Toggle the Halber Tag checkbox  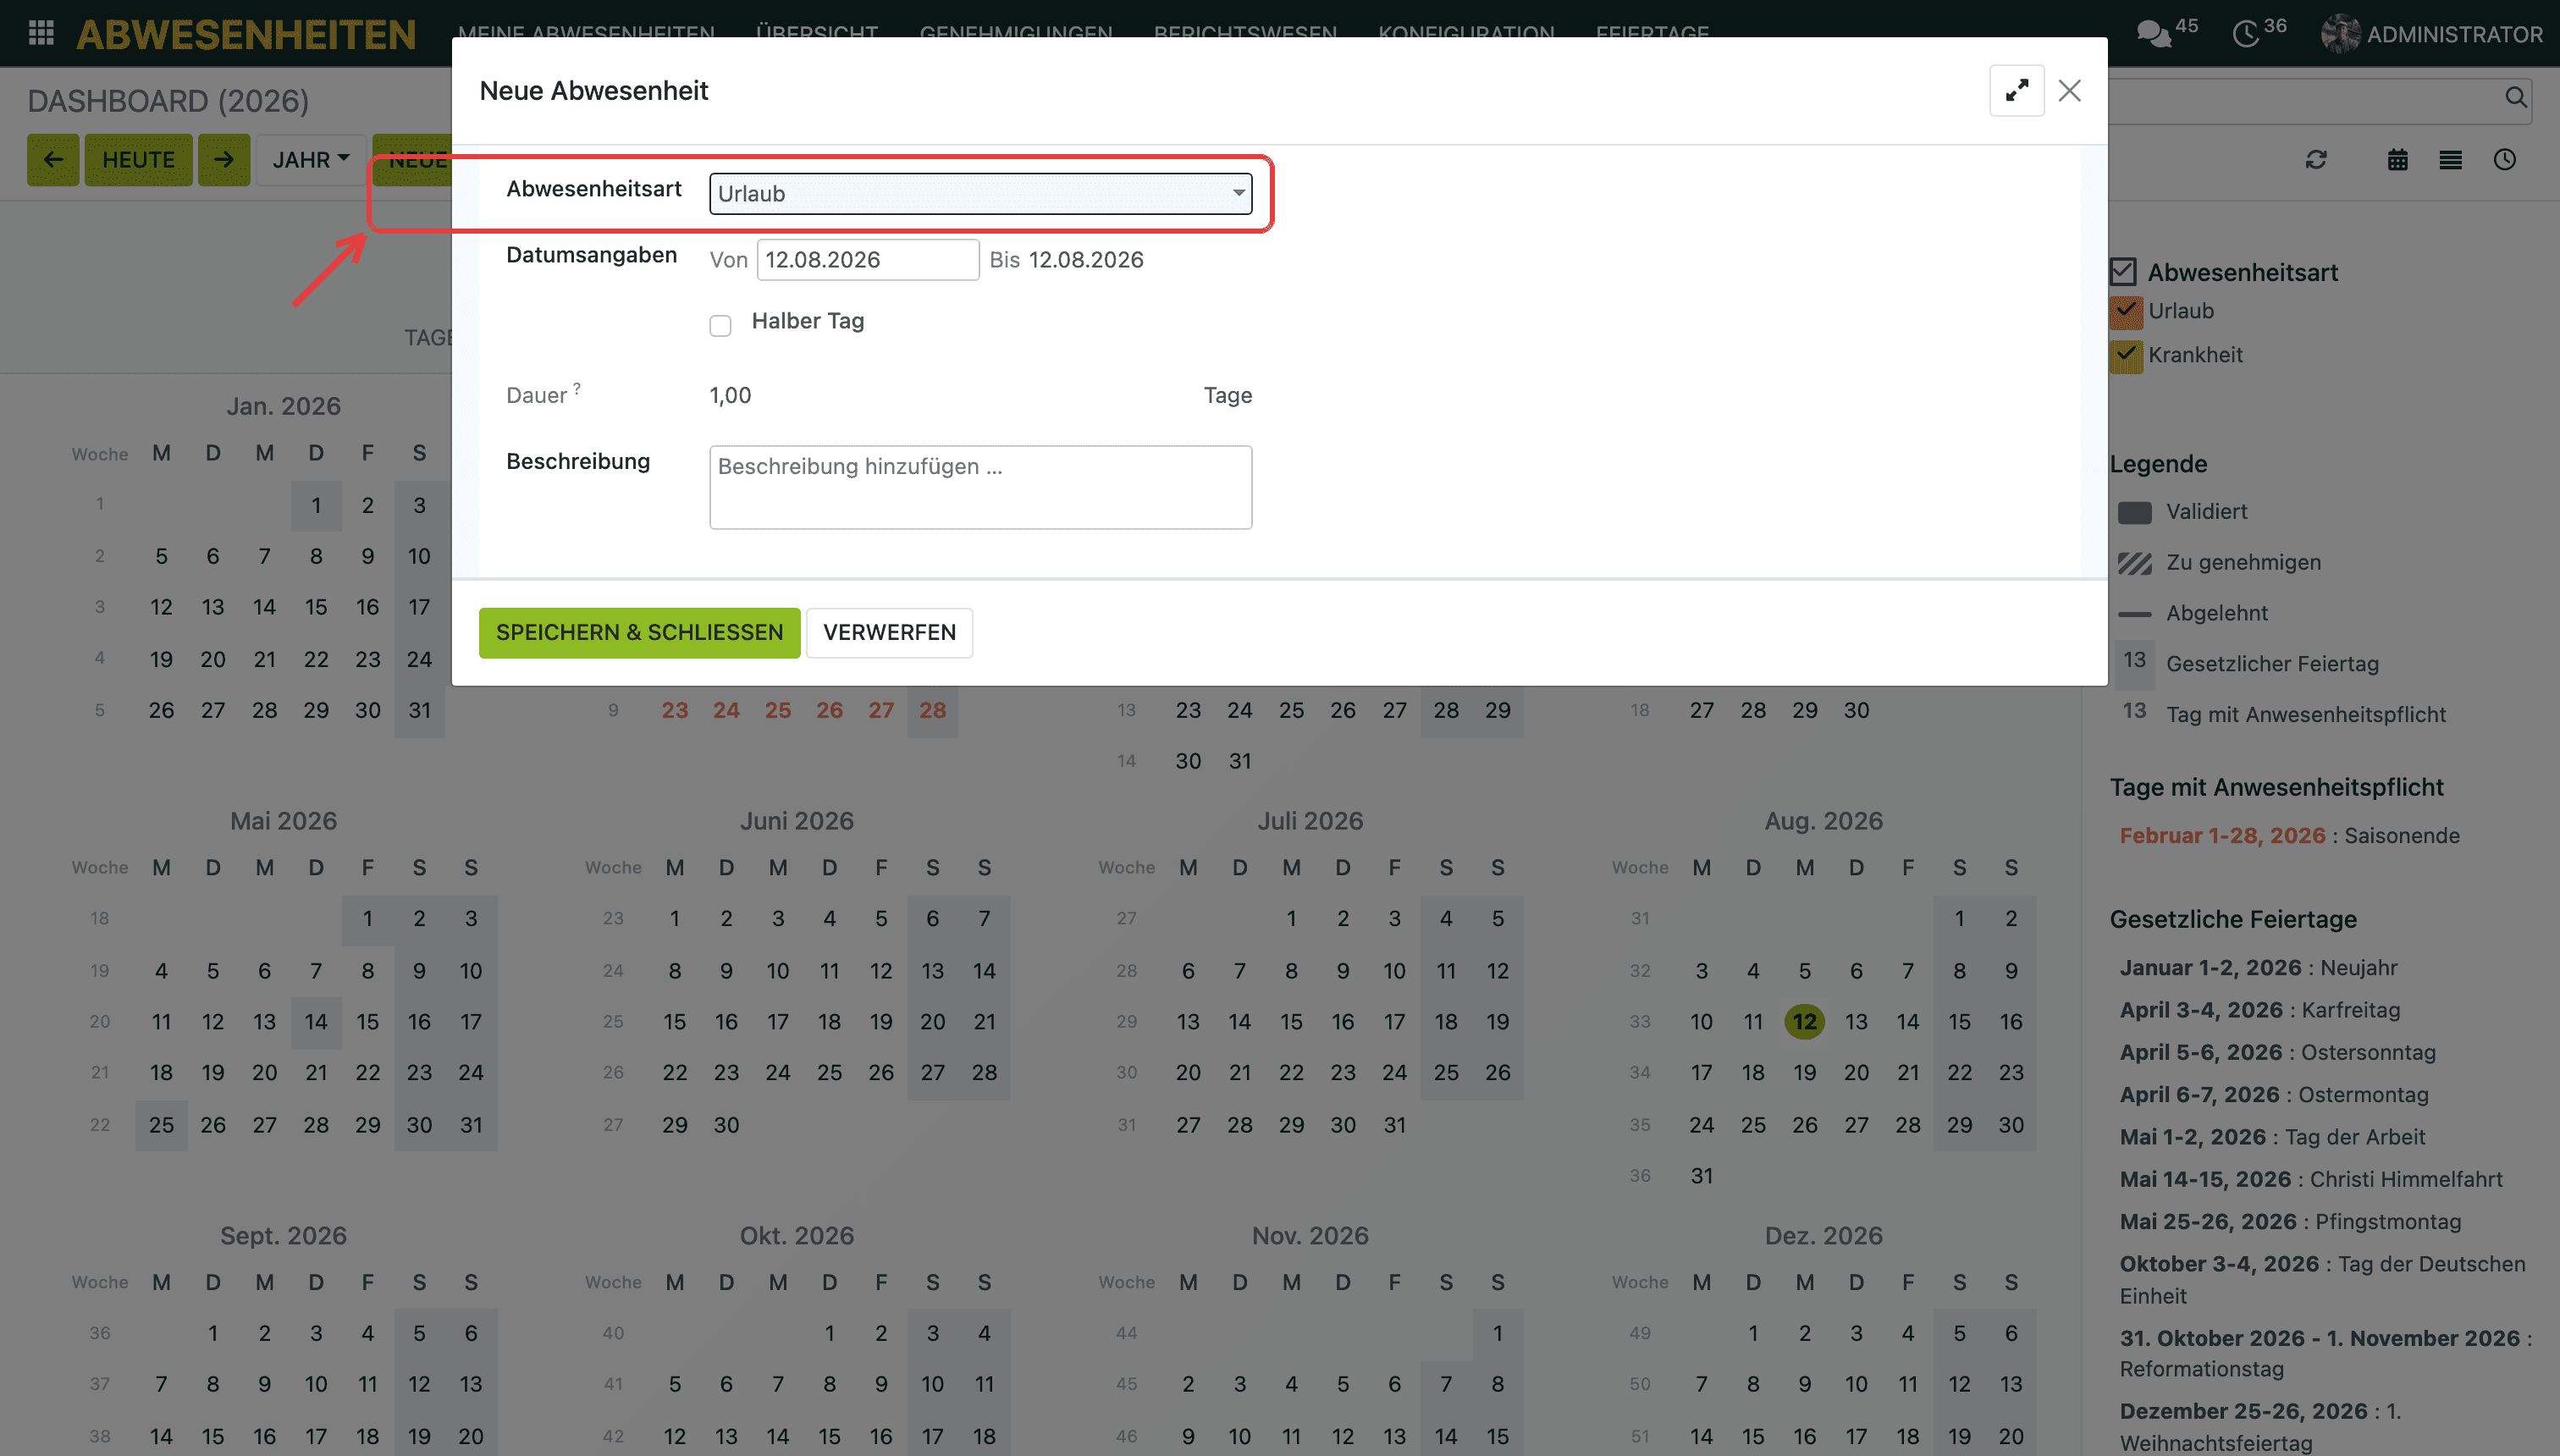point(720,325)
